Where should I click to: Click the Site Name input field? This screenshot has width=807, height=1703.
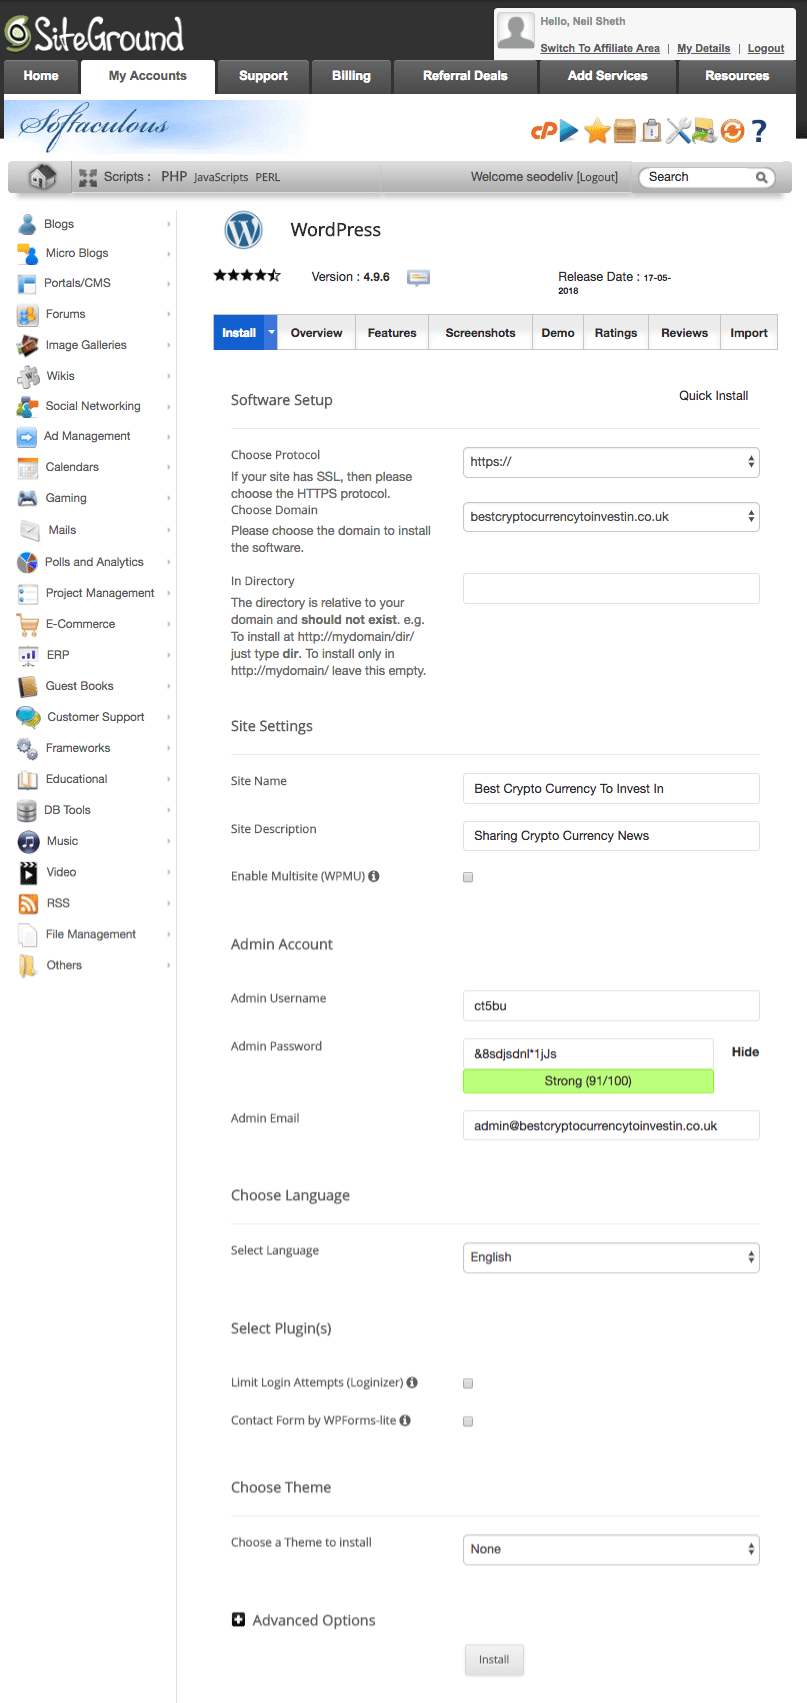(611, 789)
